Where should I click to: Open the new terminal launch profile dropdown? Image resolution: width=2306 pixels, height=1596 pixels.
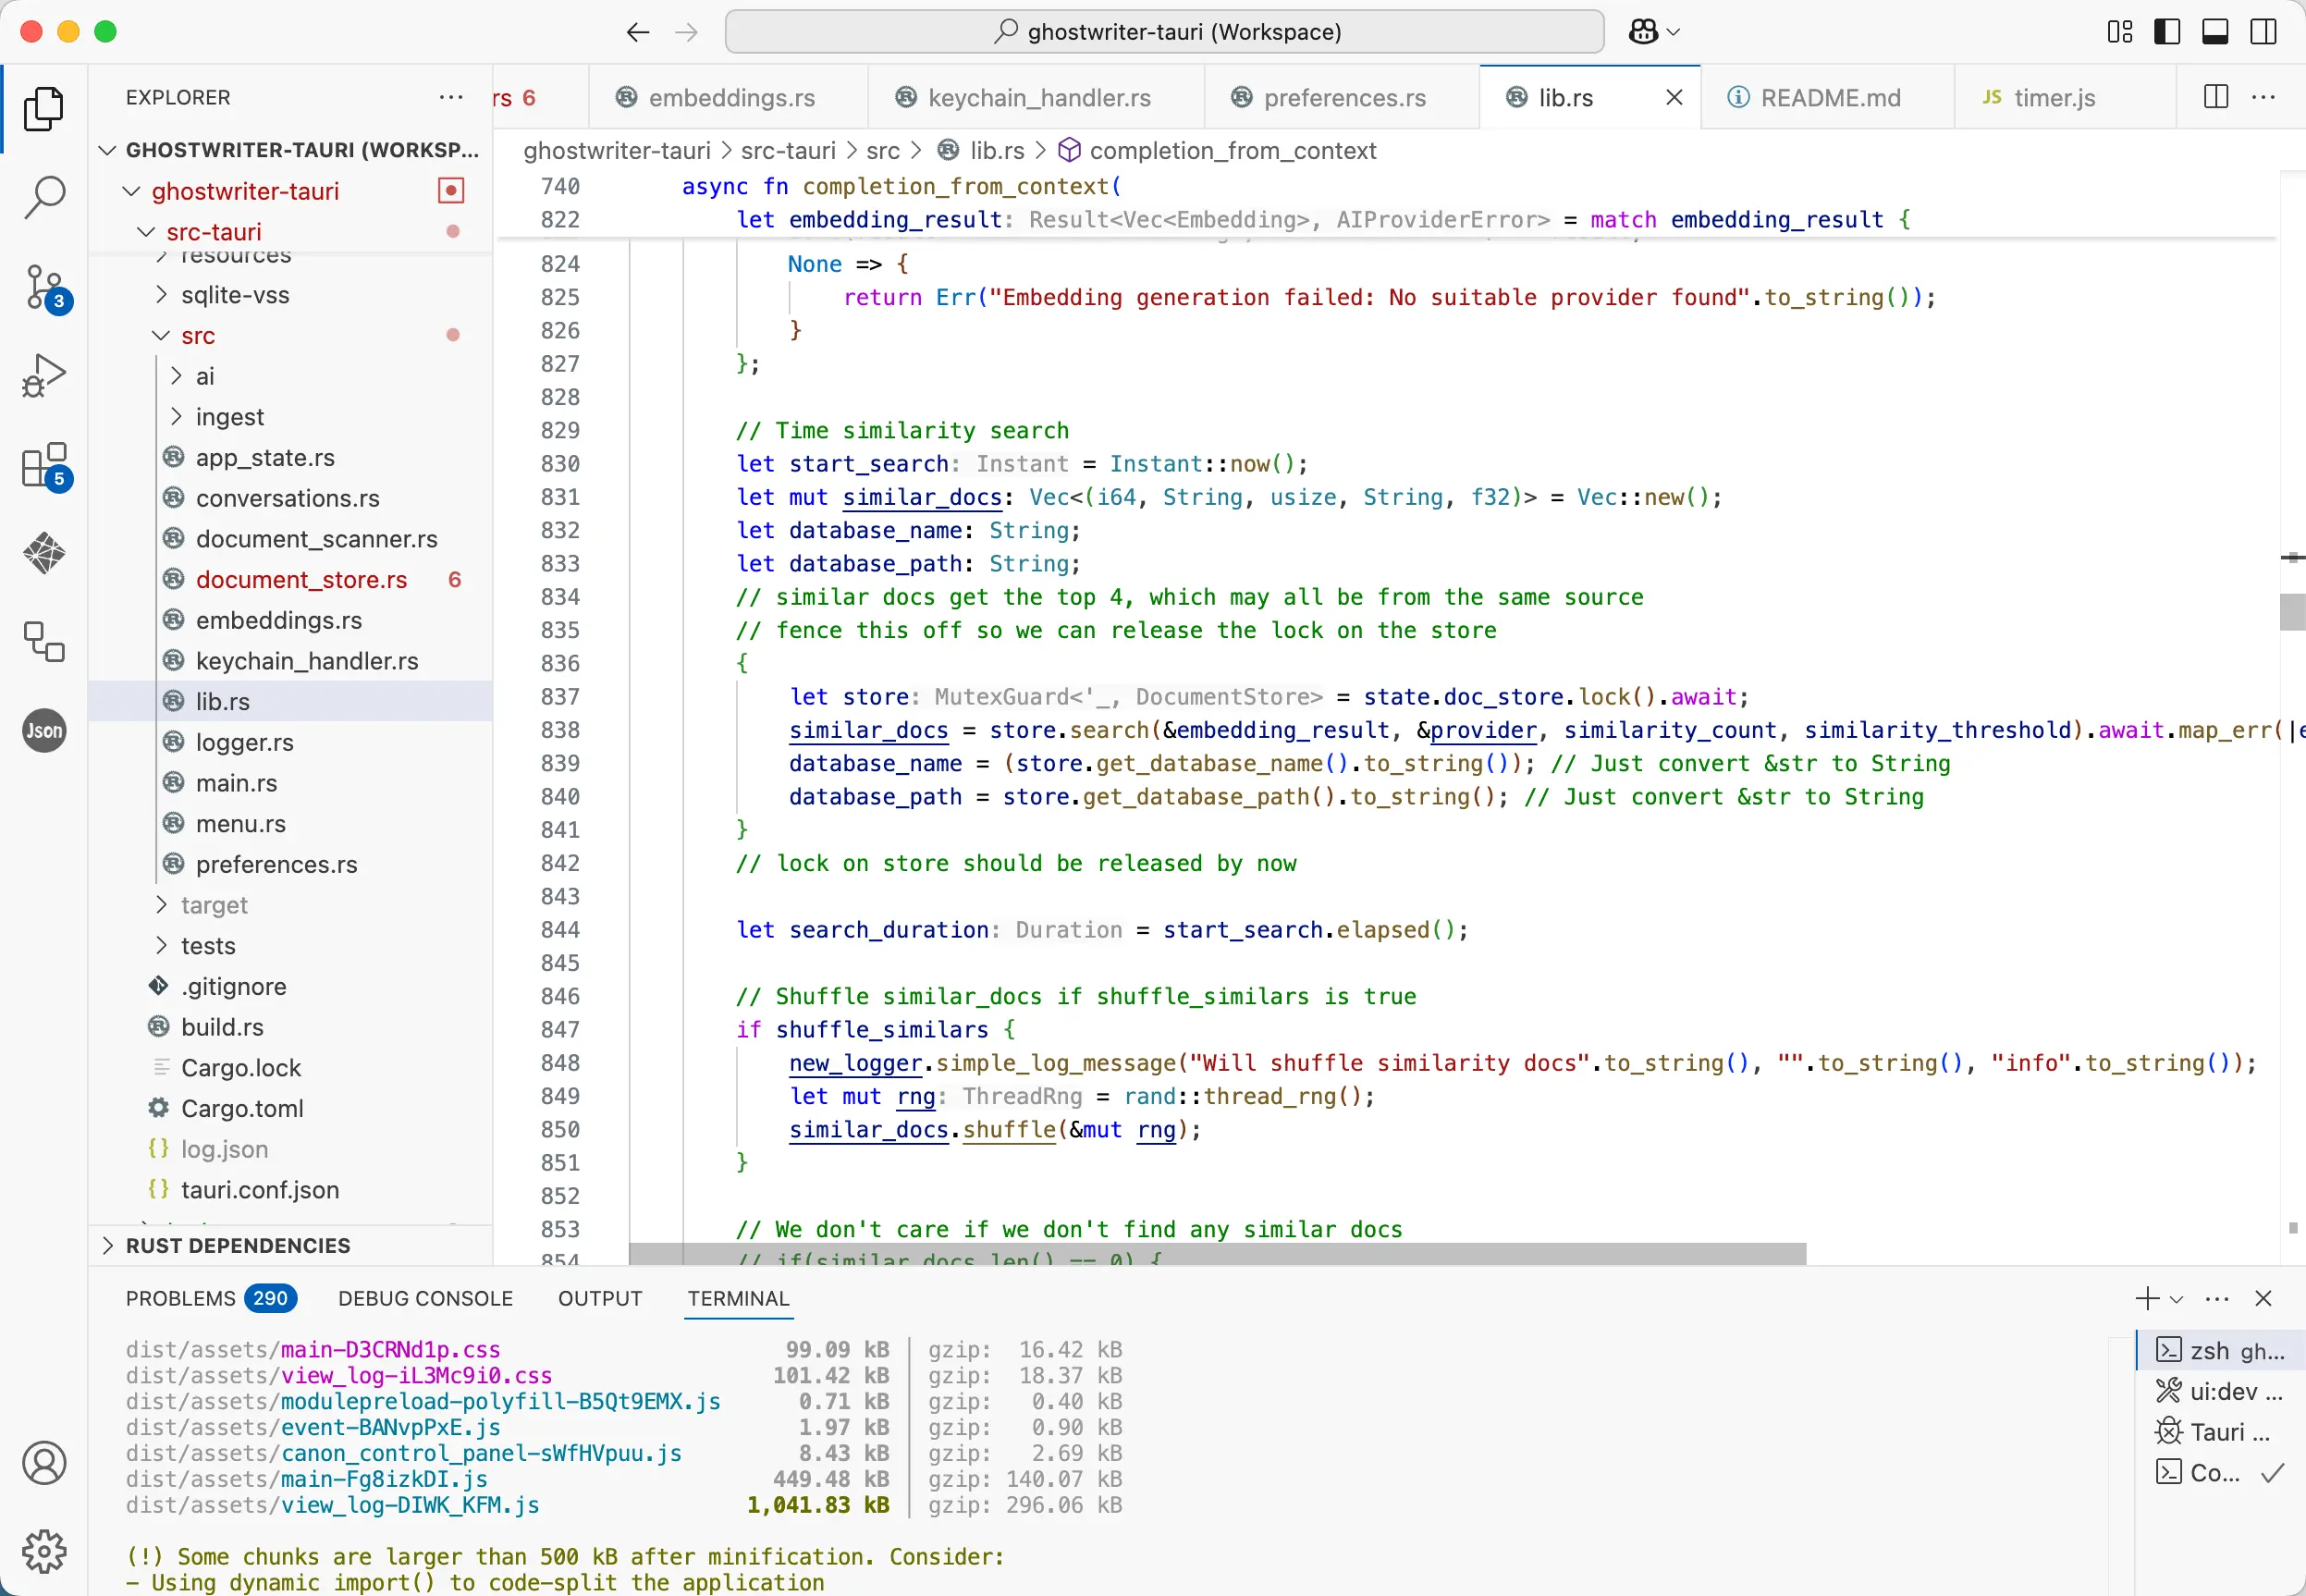pos(2176,1299)
